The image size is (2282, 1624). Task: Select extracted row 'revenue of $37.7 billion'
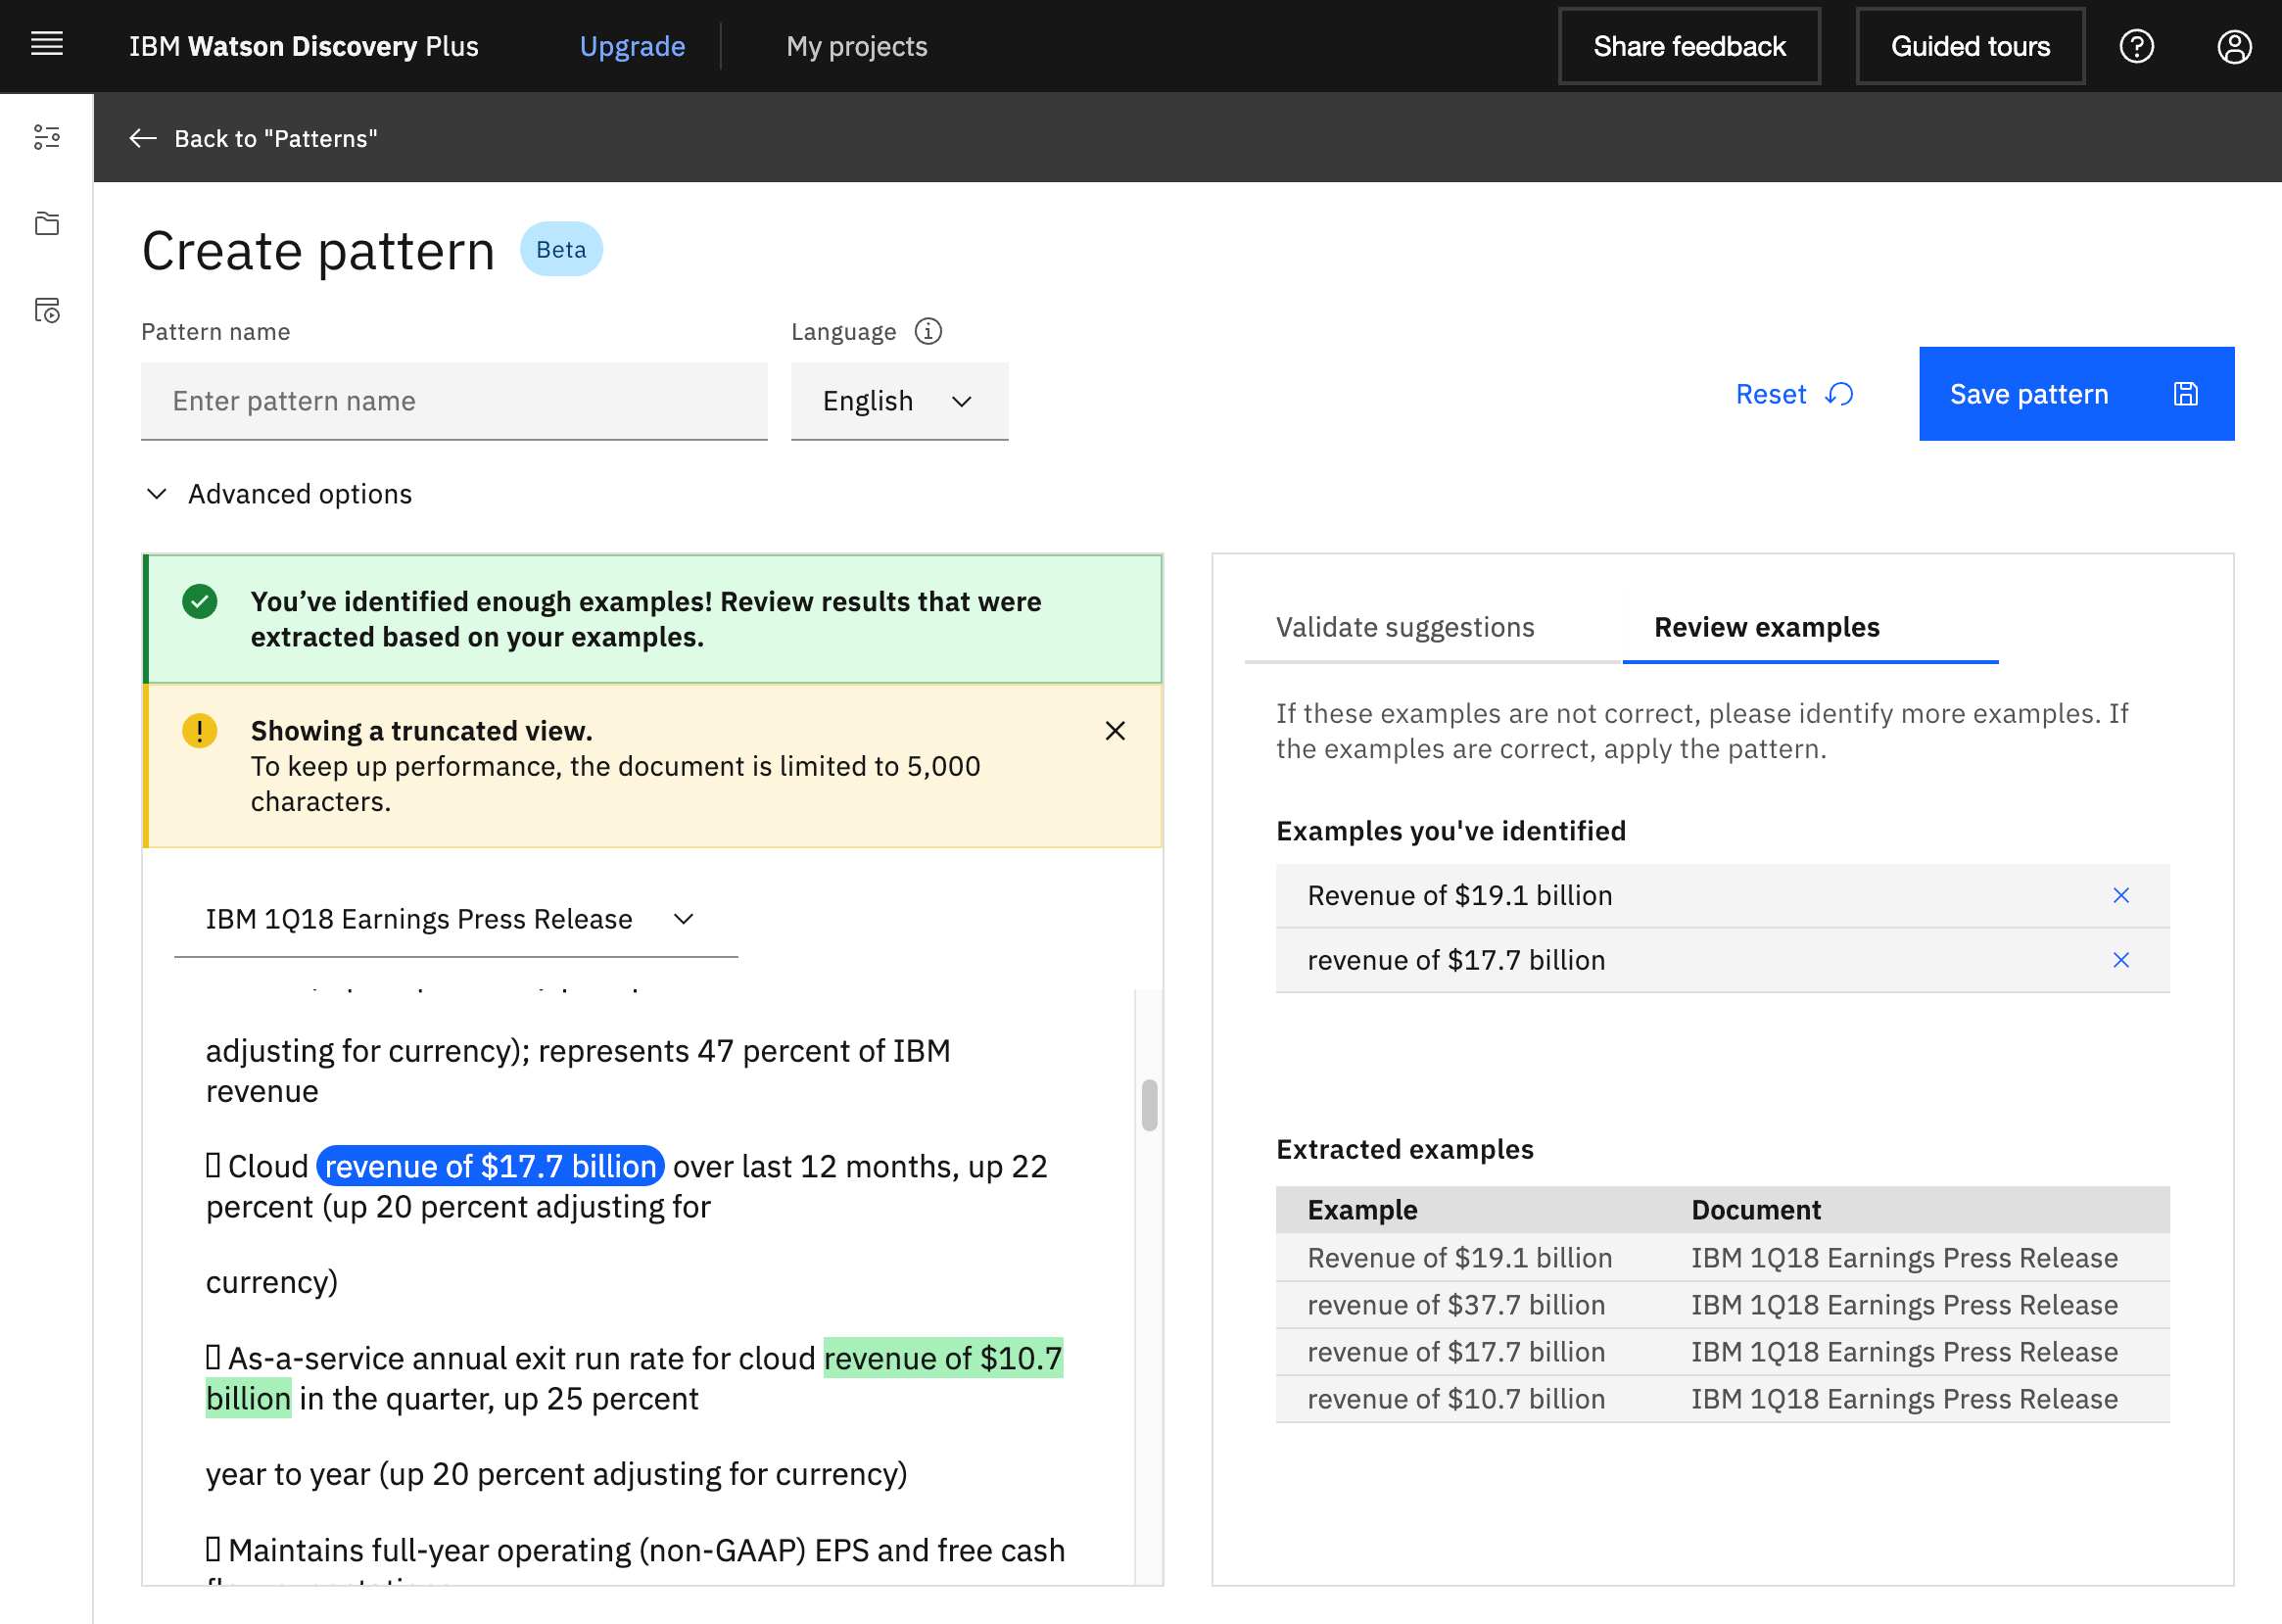pos(1722,1305)
